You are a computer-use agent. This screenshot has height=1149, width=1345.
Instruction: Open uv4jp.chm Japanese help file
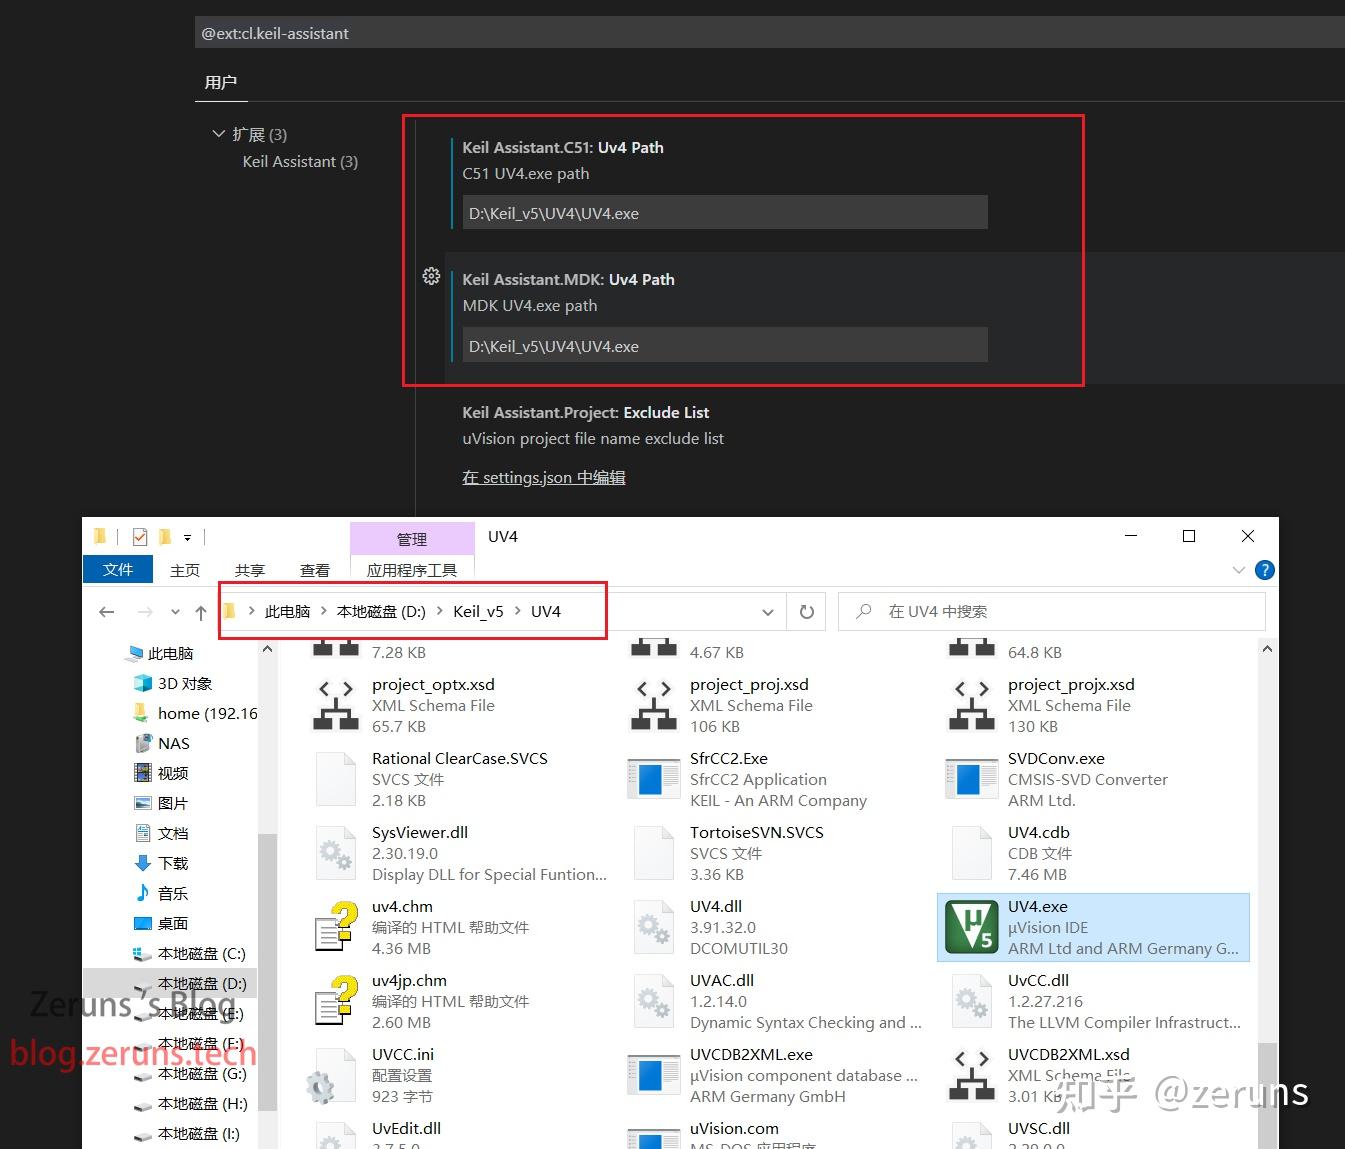334,1000
